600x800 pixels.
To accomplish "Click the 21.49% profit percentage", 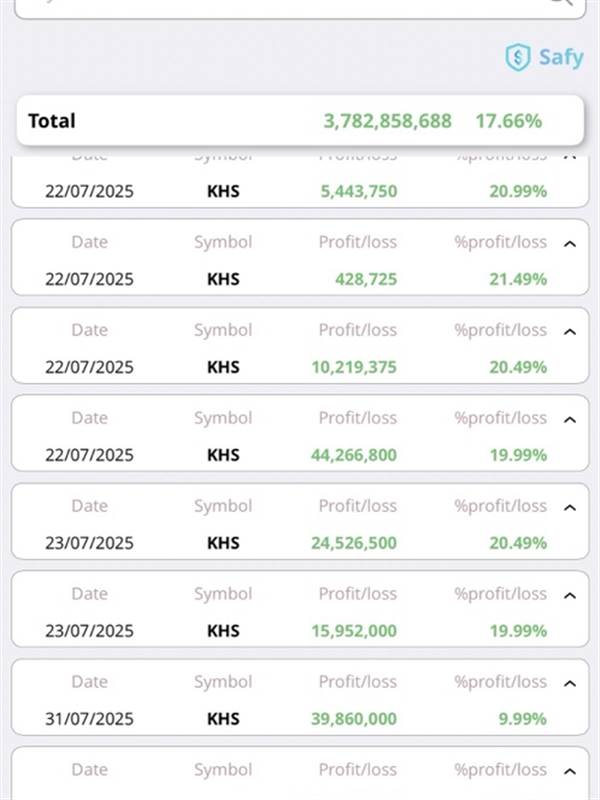I will coord(518,279).
